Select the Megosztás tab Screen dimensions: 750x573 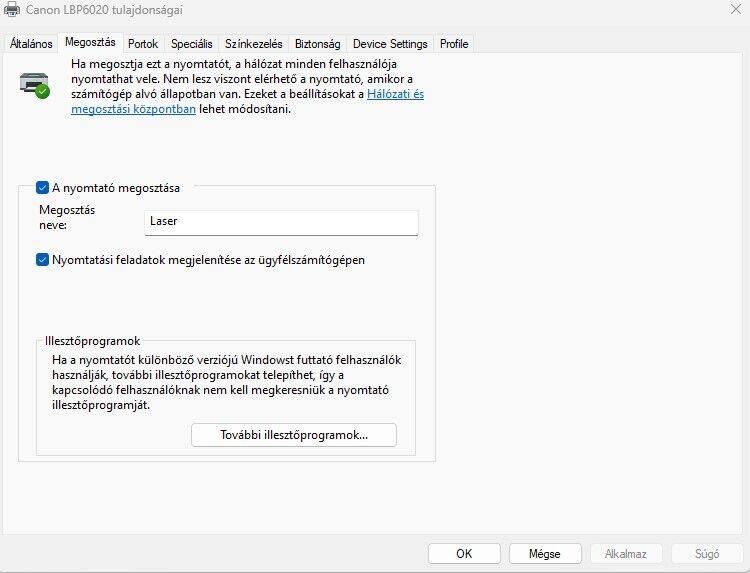pyautogui.click(x=90, y=42)
